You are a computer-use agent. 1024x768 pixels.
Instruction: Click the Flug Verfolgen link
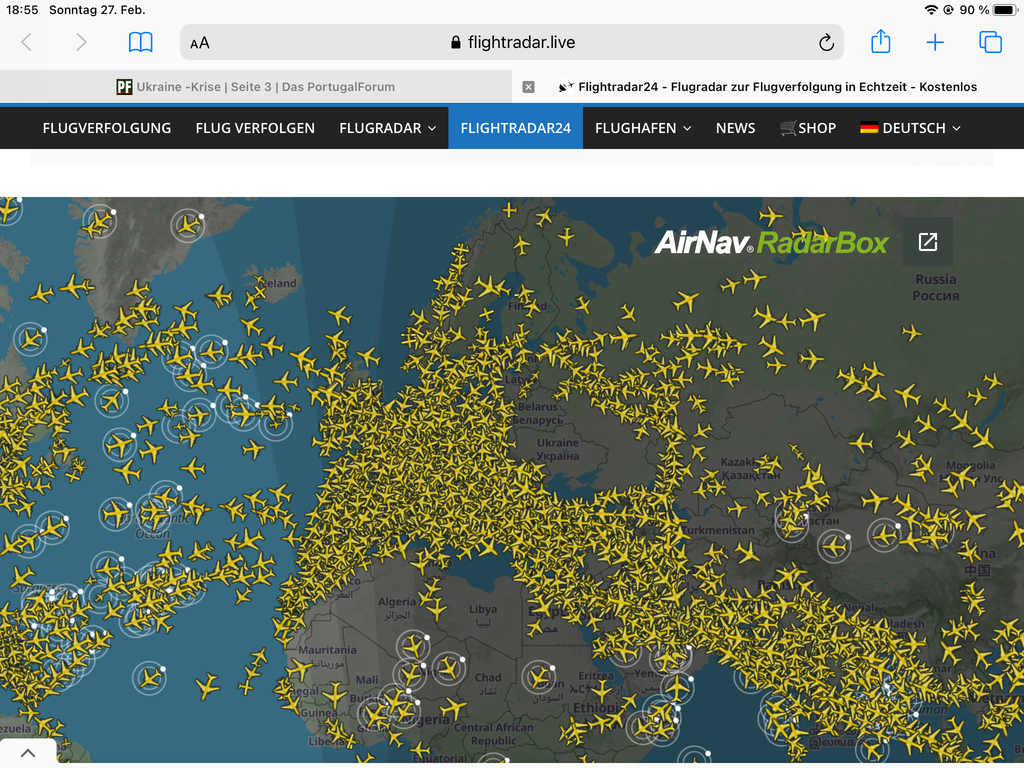[255, 128]
